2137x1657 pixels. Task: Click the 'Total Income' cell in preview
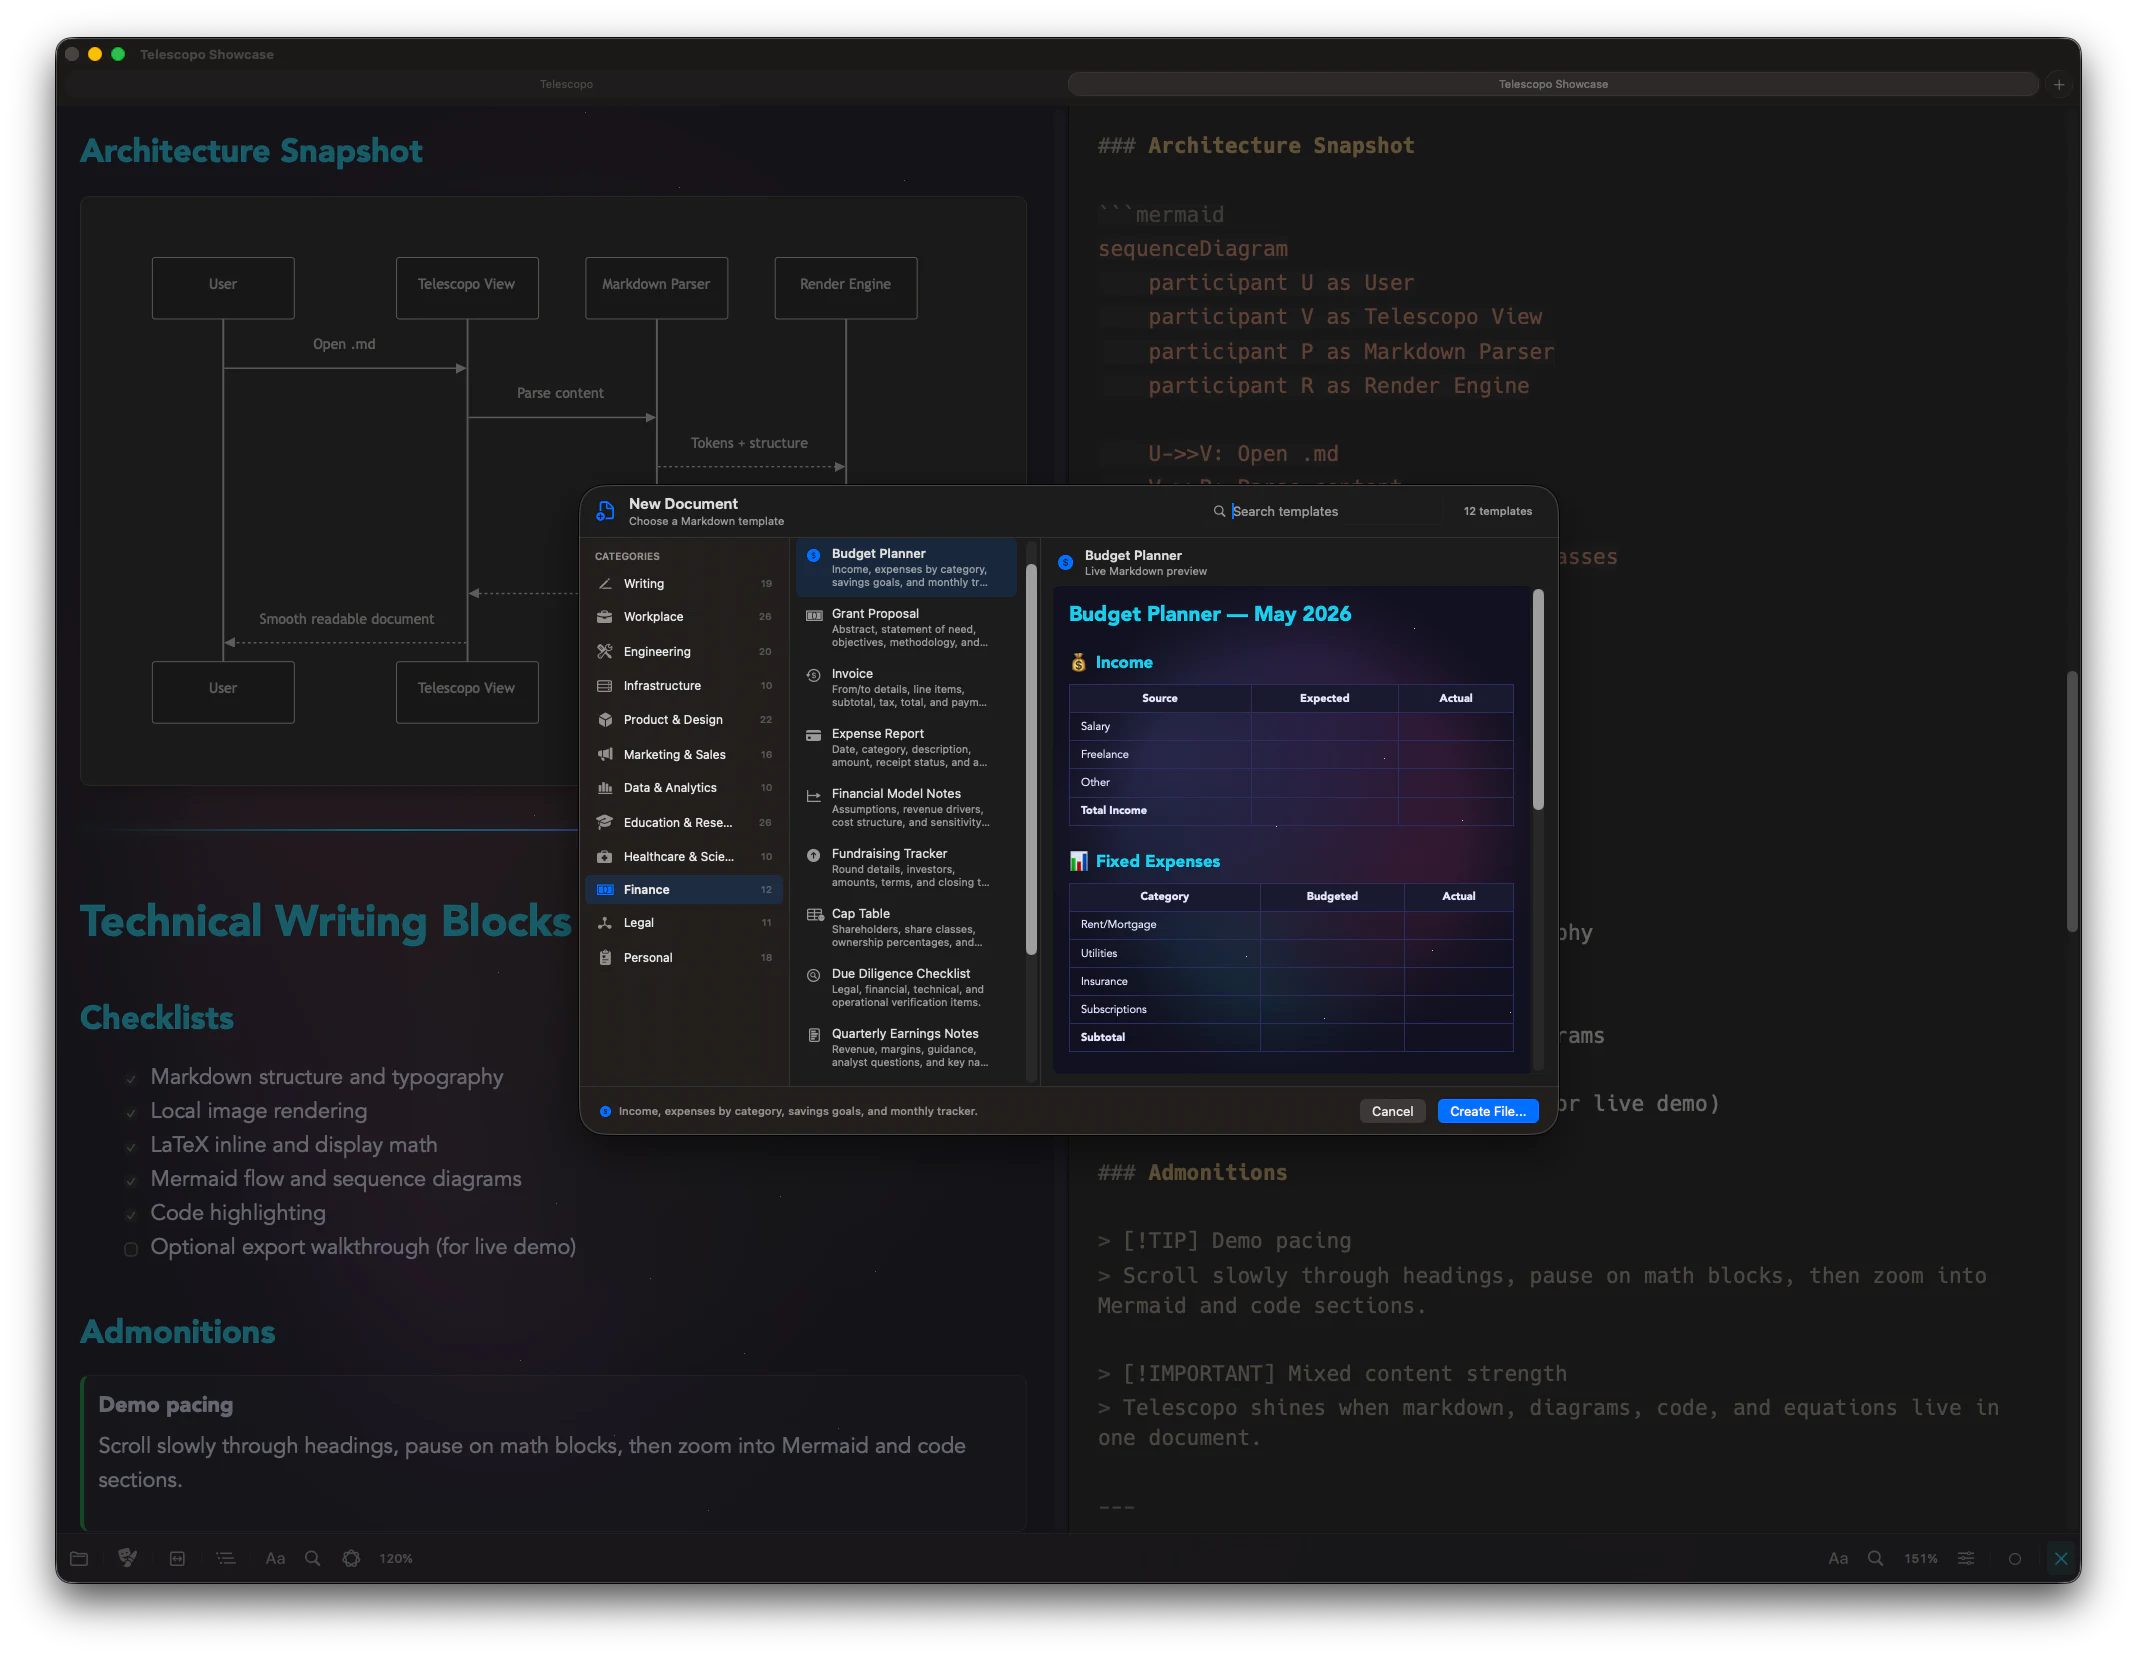pos(1160,810)
